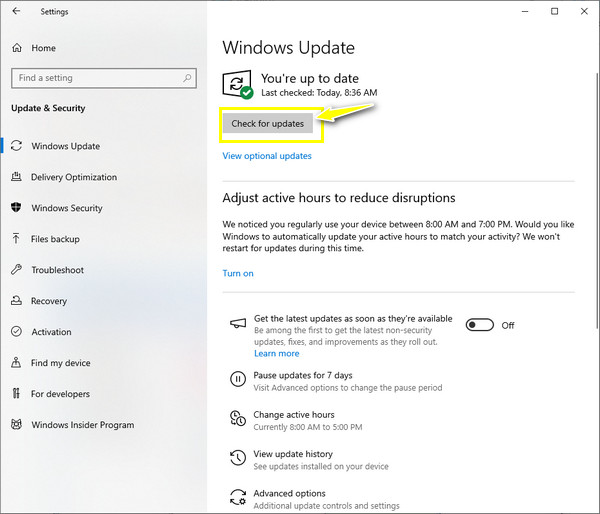Click the Home house icon
The width and height of the screenshot is (600, 514).
(17, 48)
